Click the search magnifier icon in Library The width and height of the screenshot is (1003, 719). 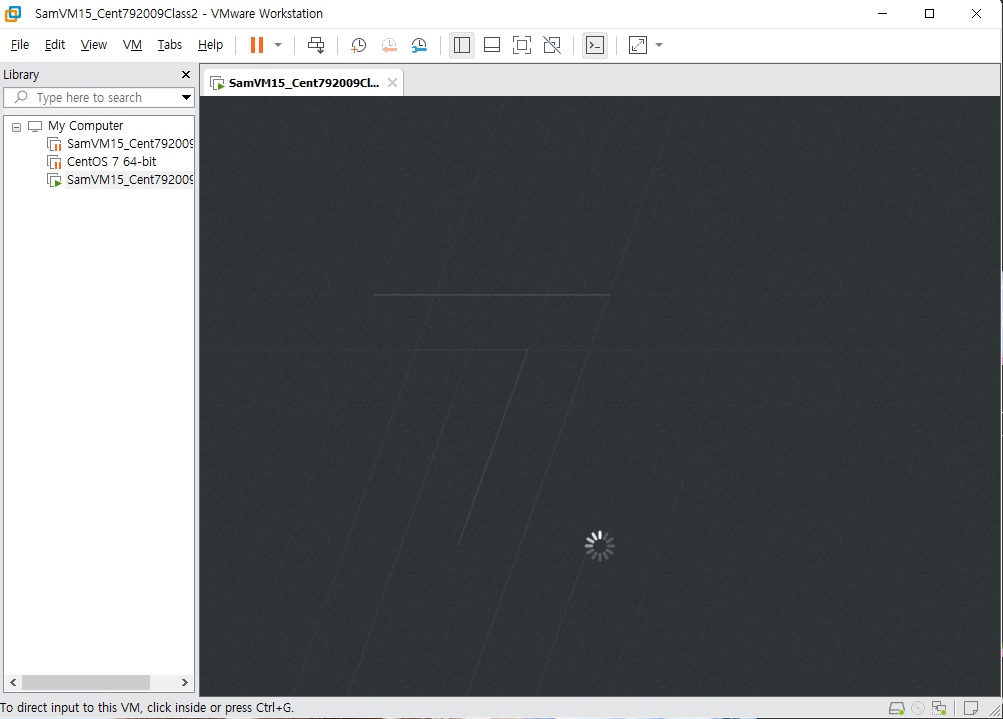click(x=21, y=97)
